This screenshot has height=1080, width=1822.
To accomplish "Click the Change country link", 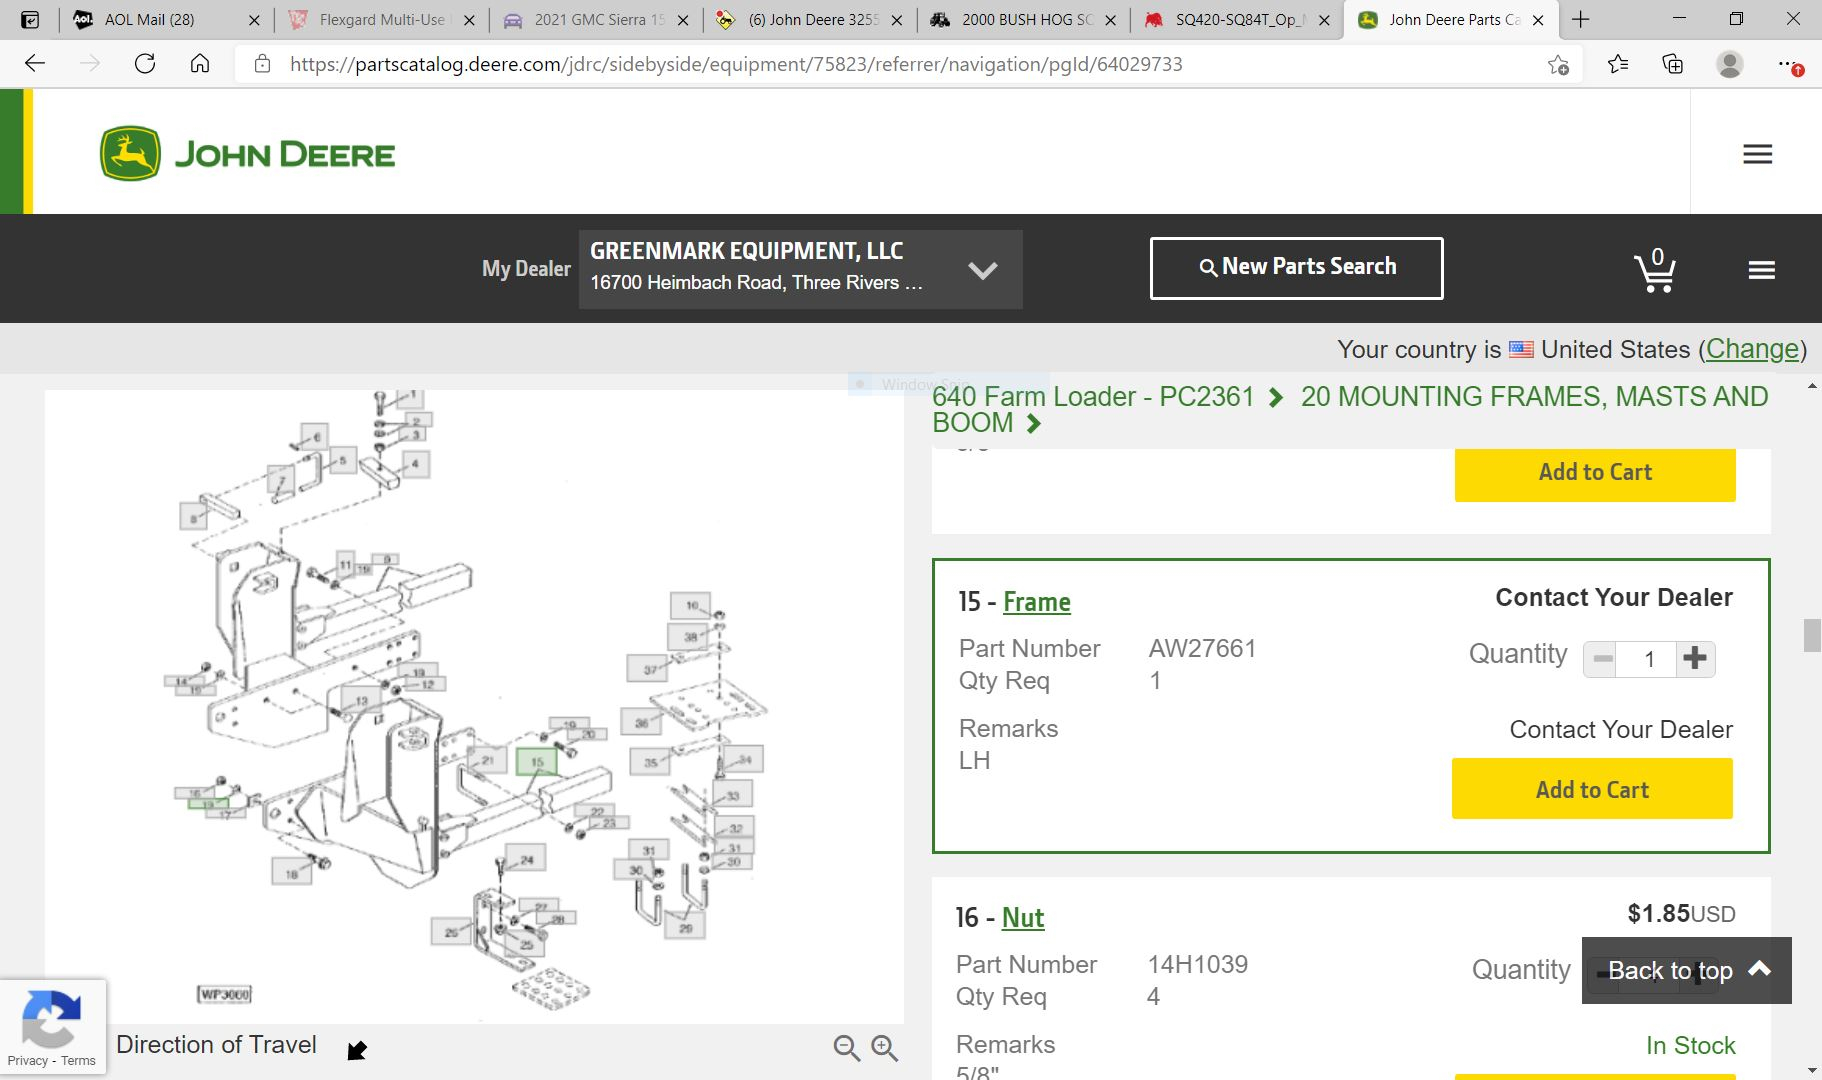I will pos(1752,349).
